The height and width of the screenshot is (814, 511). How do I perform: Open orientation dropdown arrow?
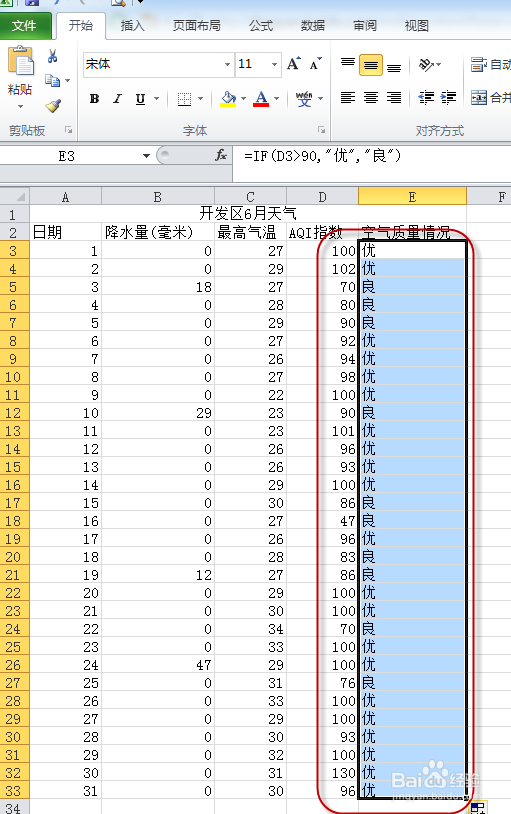[439, 64]
